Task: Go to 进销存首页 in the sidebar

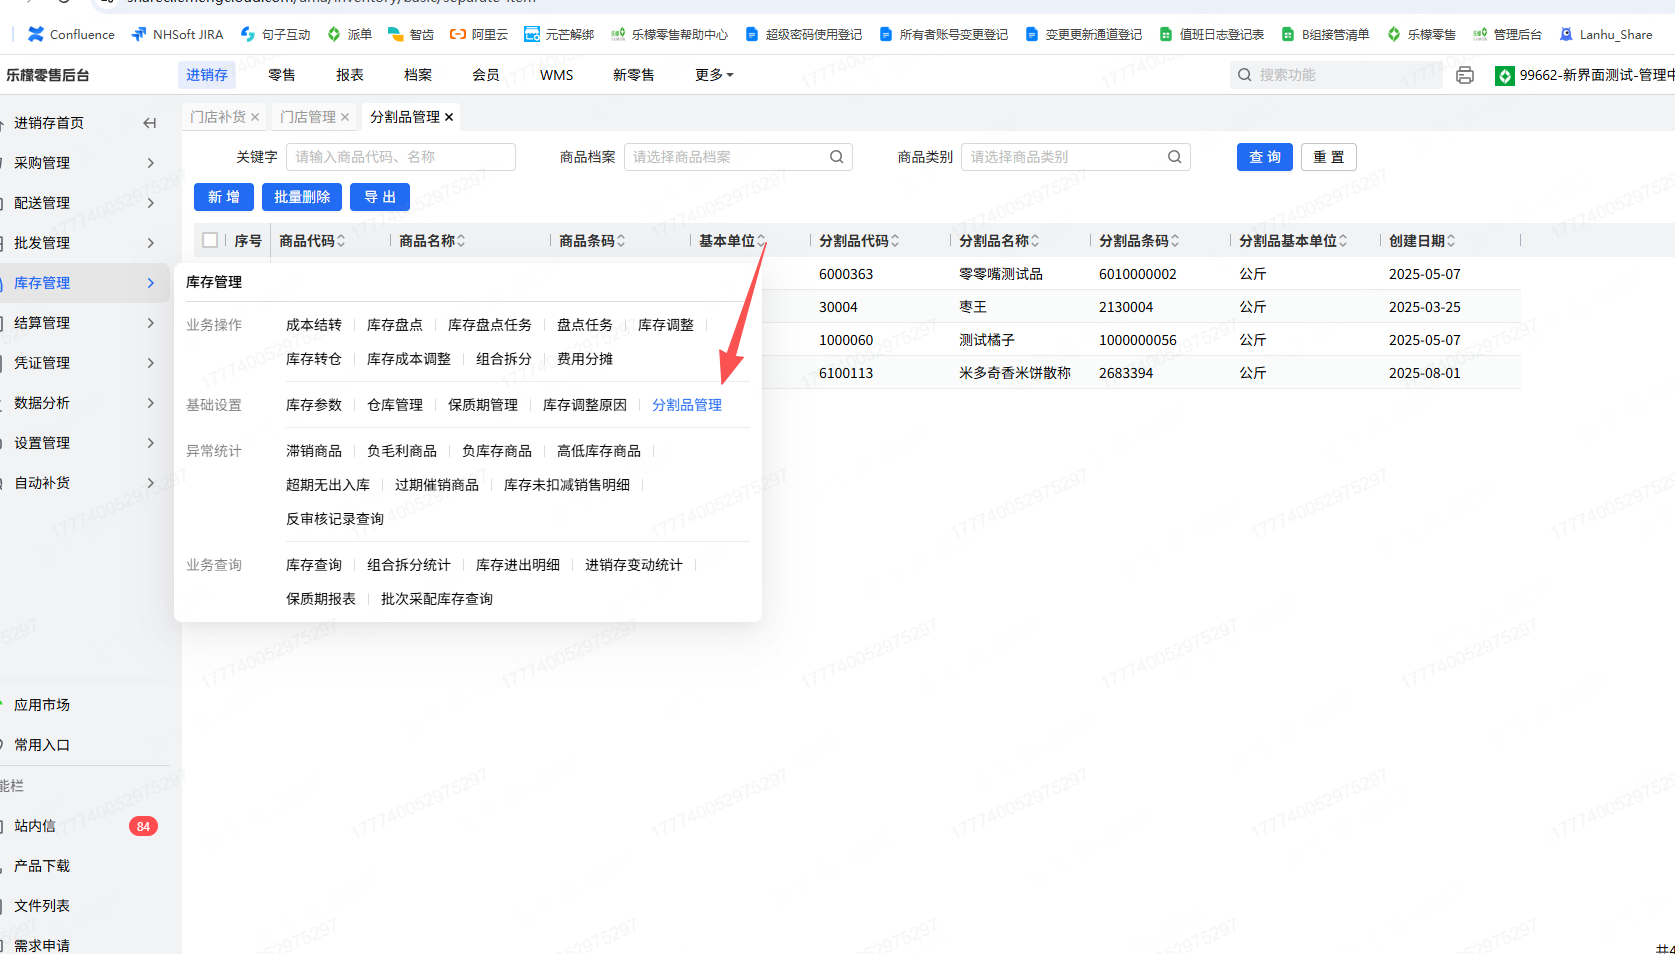Action: (x=49, y=123)
